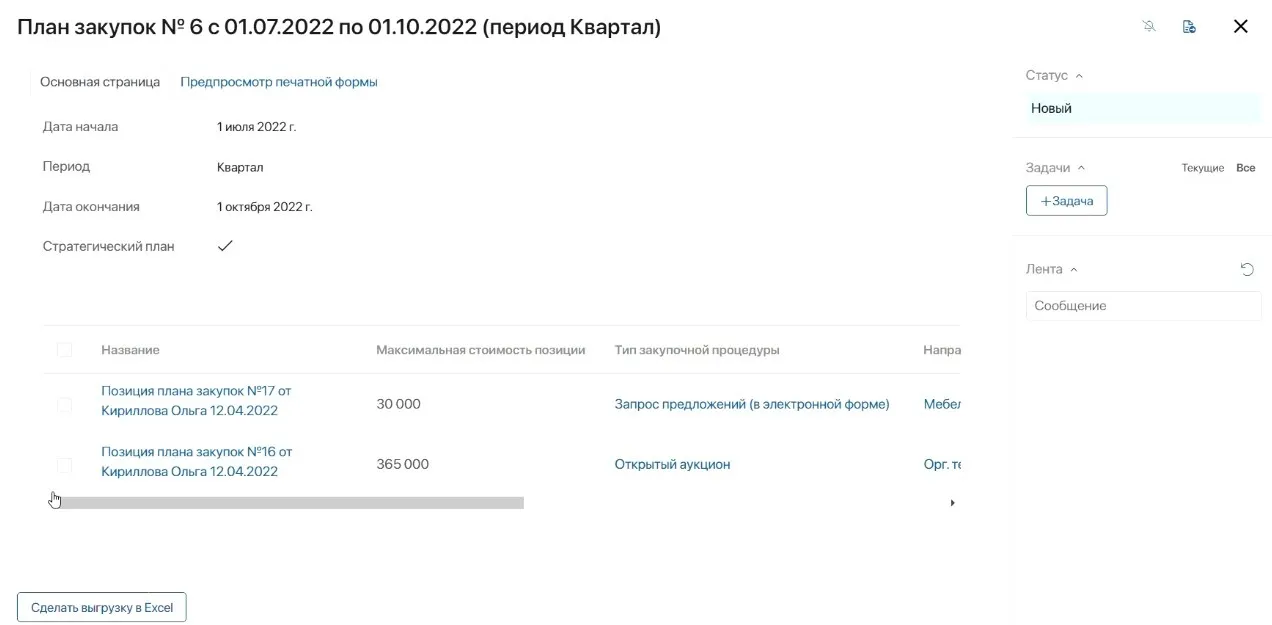Mute notifications via the crossed bell icon
This screenshot has height=625, width=1272.
[x=1149, y=26]
